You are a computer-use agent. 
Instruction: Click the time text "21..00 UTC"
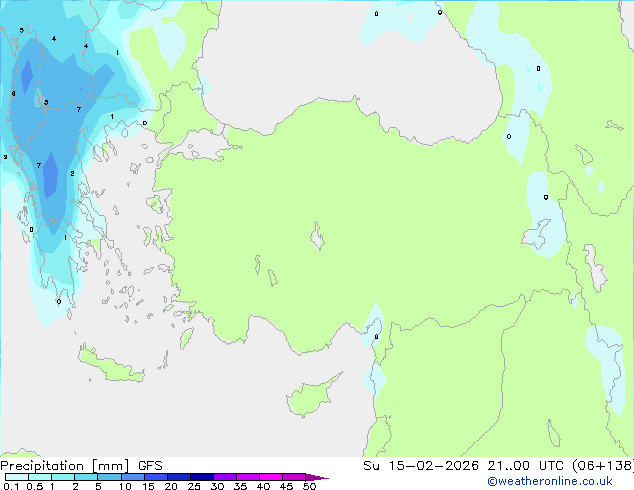[x=525, y=466]
